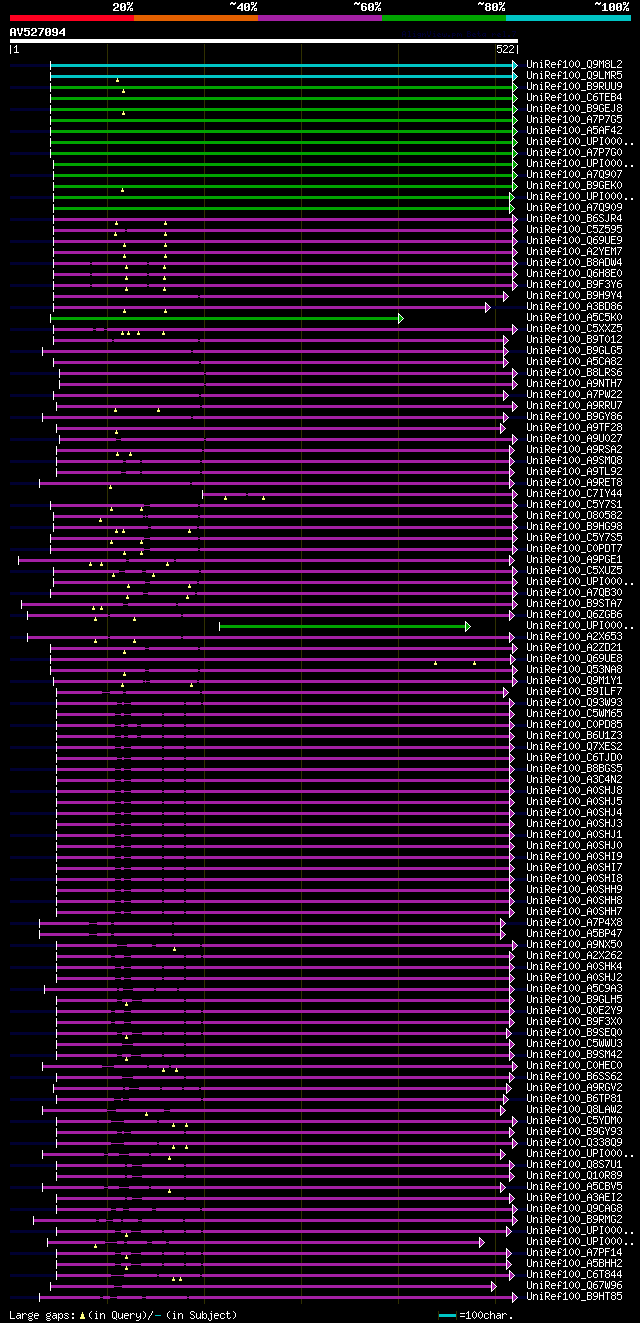
Task: Select the UniRef100_C5WM65 label
Action: coord(574,714)
